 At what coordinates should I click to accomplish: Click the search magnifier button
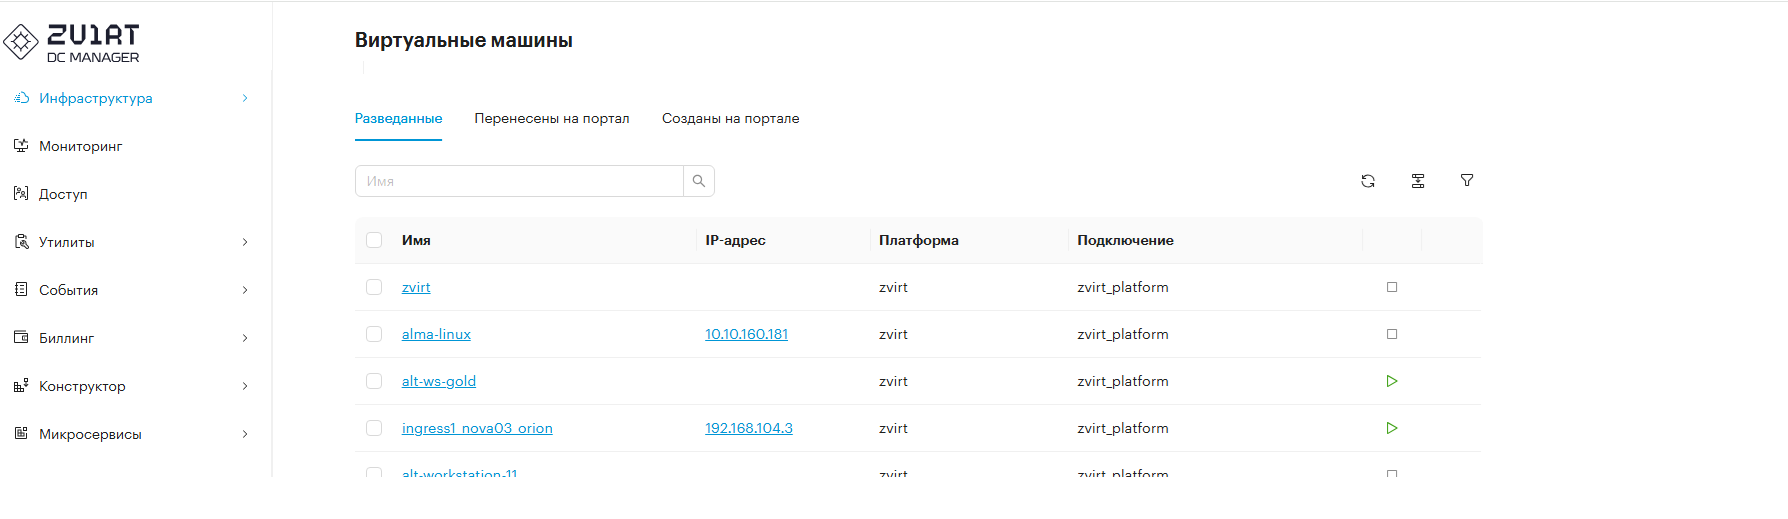699,181
